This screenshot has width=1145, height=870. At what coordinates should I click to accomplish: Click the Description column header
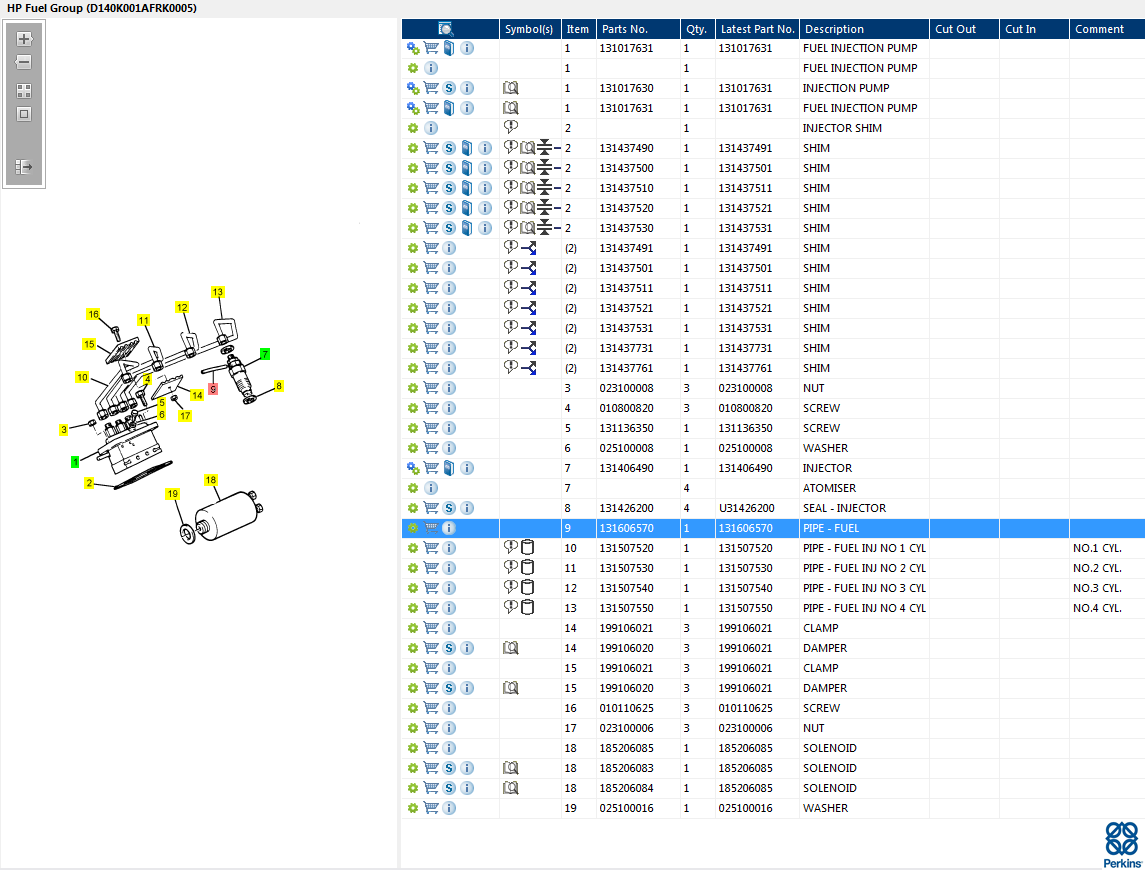834,29
